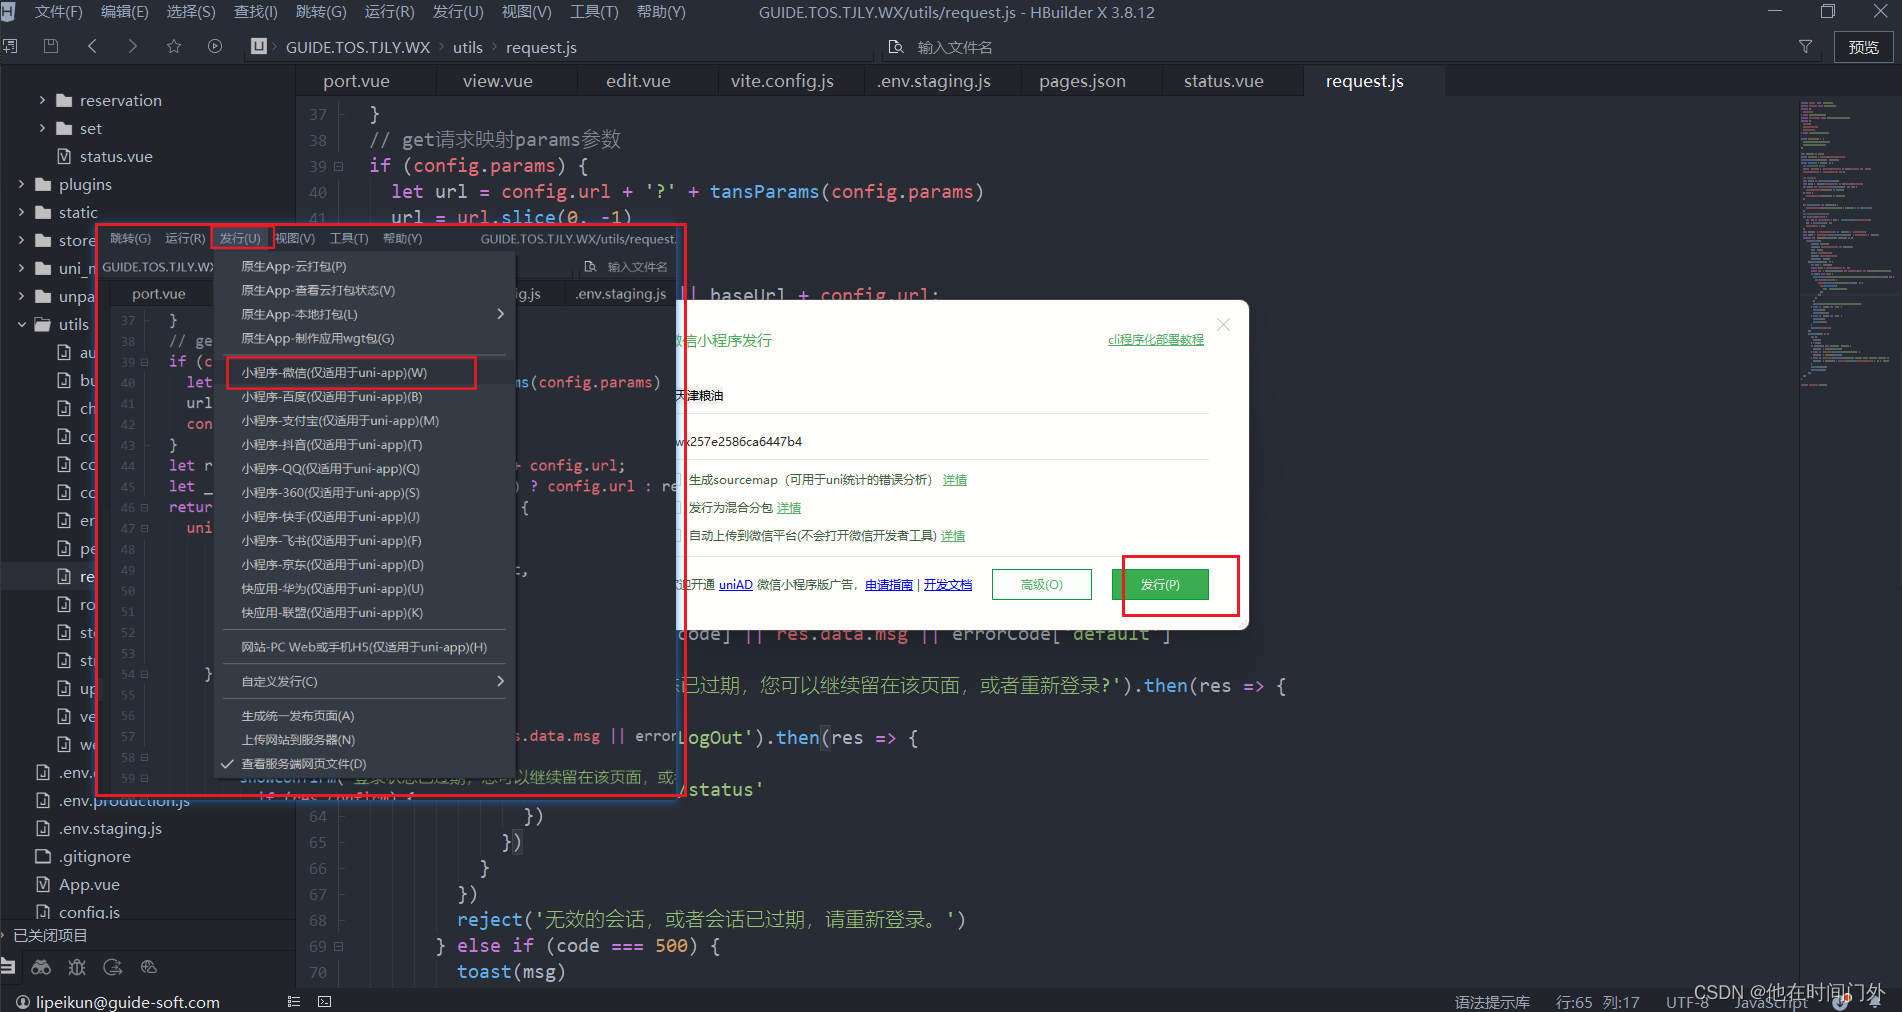
Task: Go back with the left arrow toolbar icon
Action: pyautogui.click(x=92, y=46)
